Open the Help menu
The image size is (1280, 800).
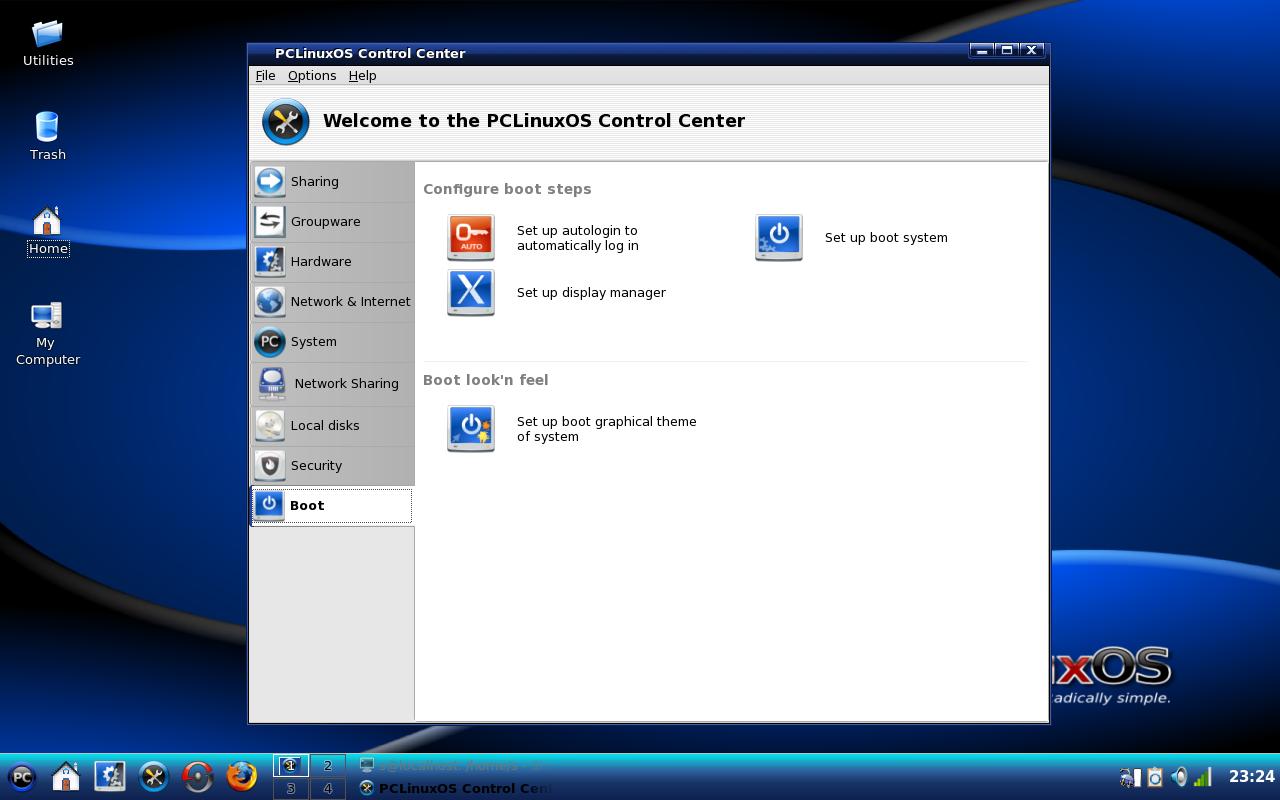coord(362,75)
